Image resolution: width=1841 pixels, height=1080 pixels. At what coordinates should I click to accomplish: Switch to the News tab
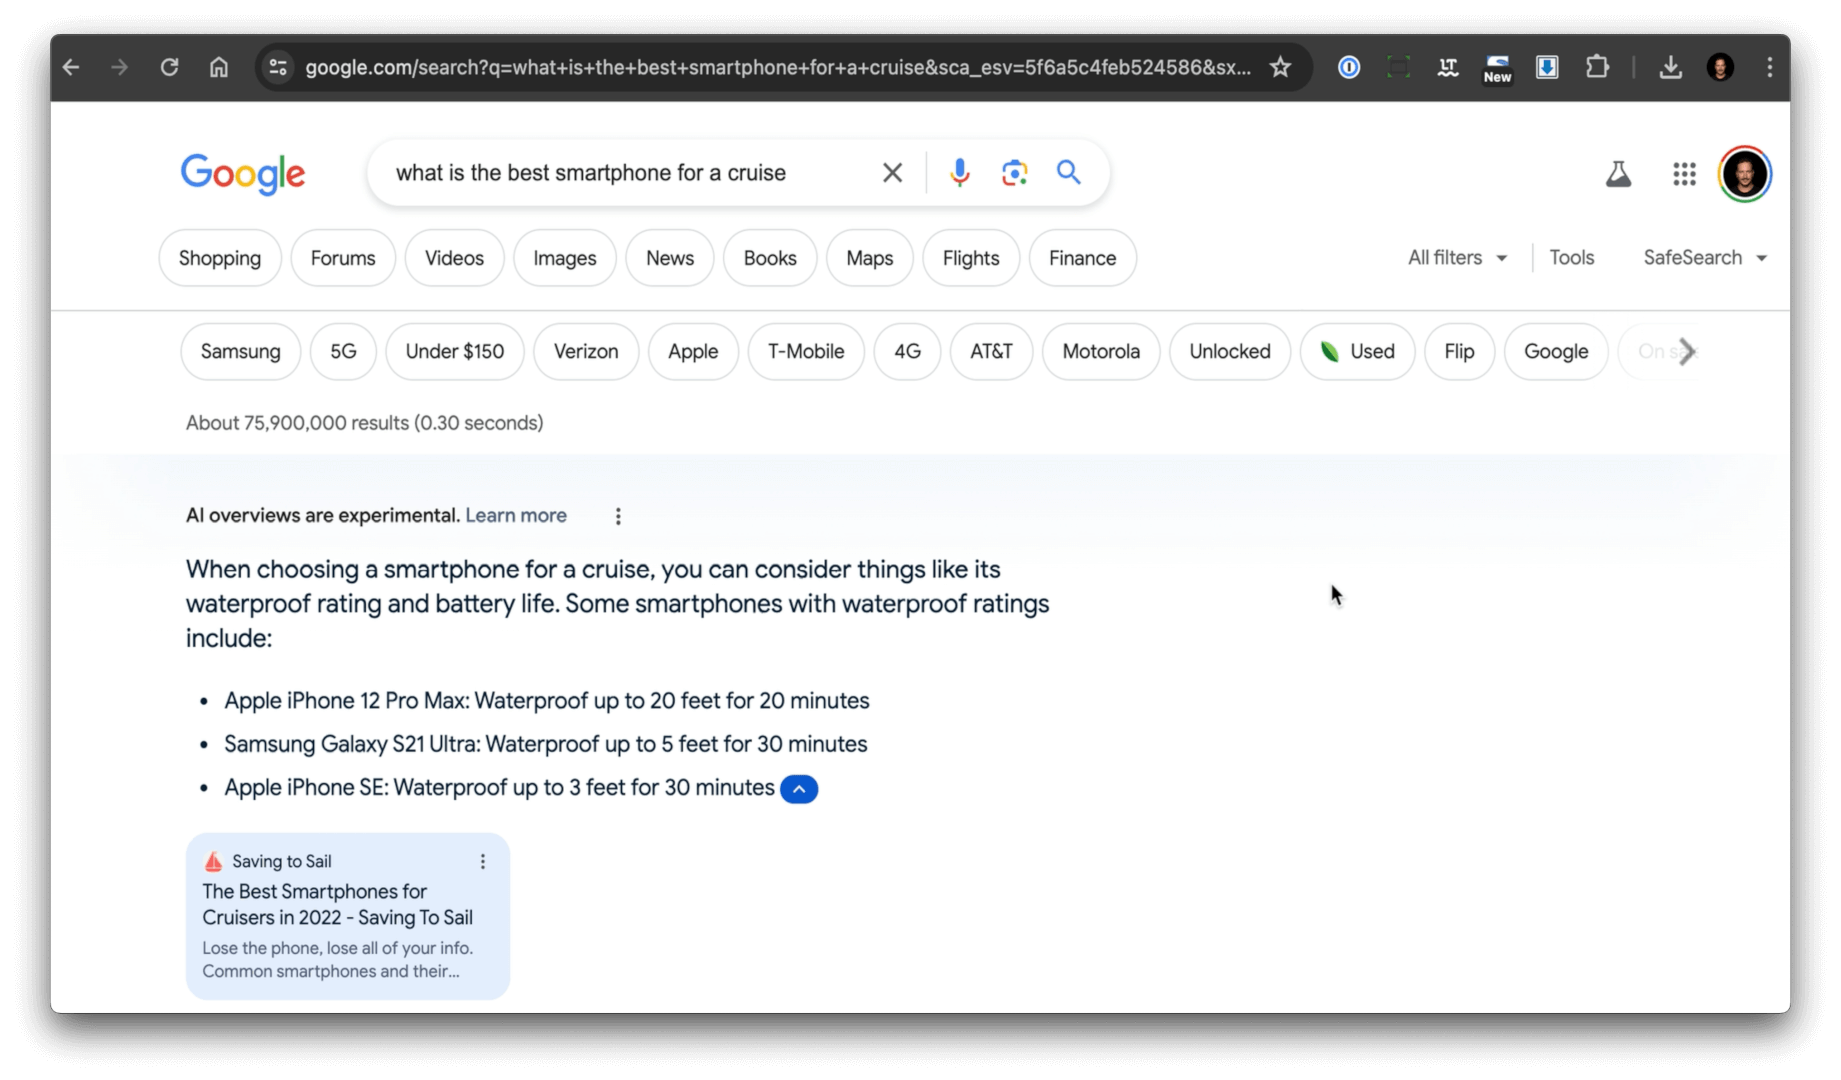click(x=670, y=258)
